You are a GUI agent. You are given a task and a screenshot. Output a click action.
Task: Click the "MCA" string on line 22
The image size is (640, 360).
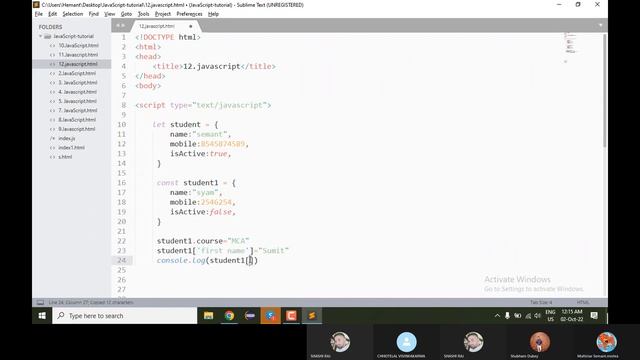coord(238,241)
